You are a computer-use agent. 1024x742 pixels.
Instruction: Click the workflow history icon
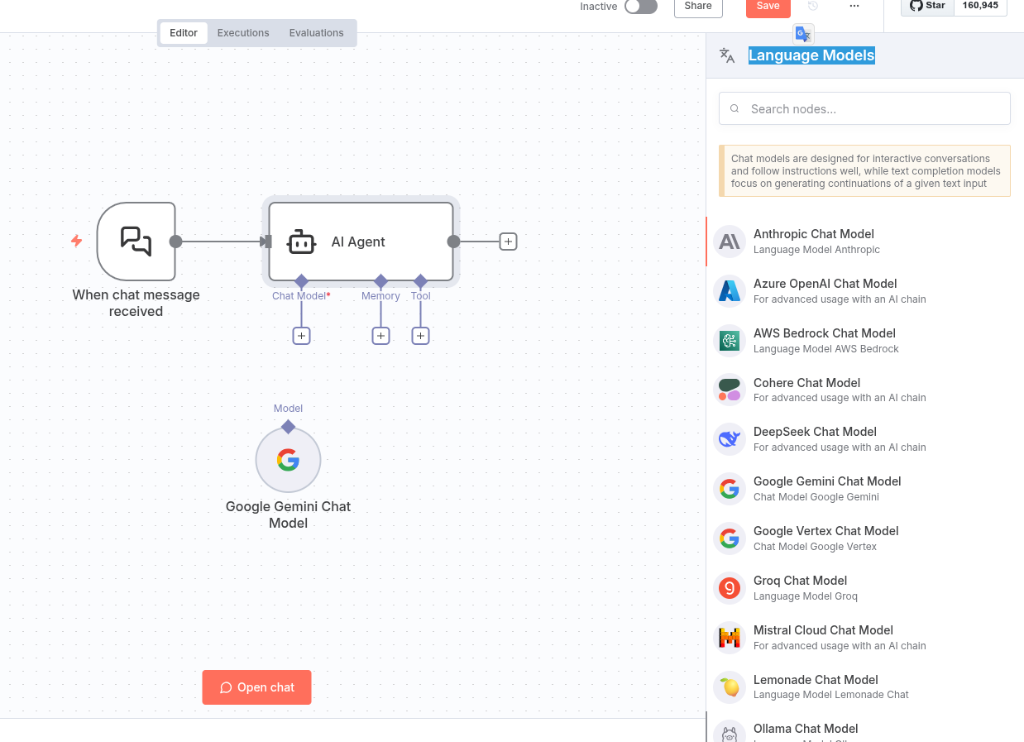tap(813, 6)
